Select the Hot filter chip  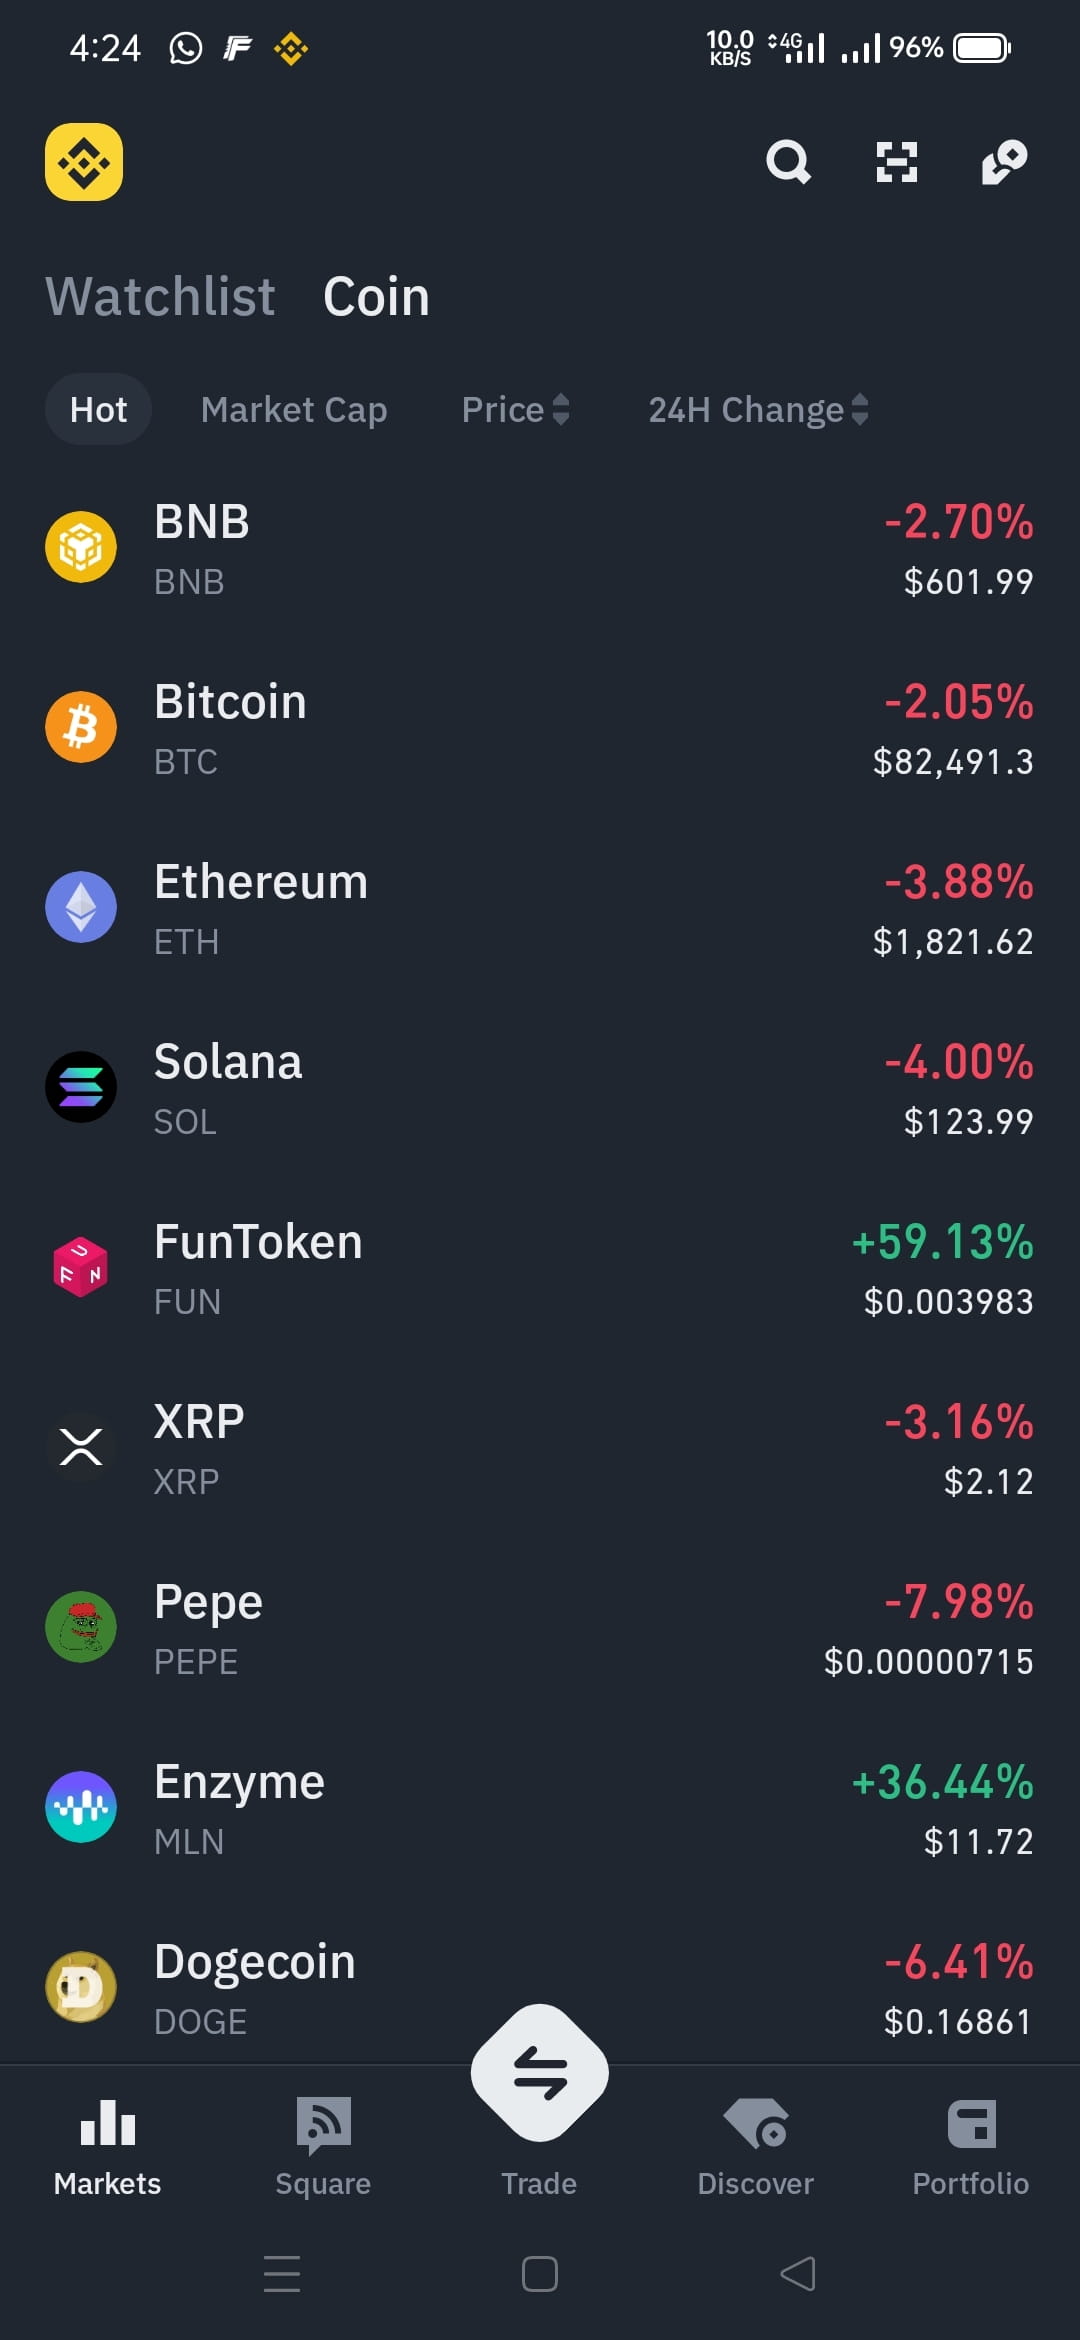98,410
